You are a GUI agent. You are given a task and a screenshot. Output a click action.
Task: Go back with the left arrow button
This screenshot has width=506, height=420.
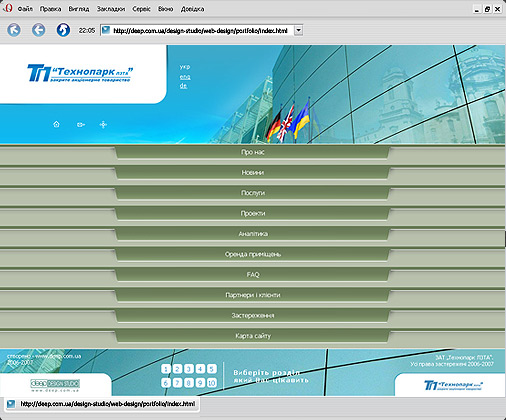[x=38, y=30]
